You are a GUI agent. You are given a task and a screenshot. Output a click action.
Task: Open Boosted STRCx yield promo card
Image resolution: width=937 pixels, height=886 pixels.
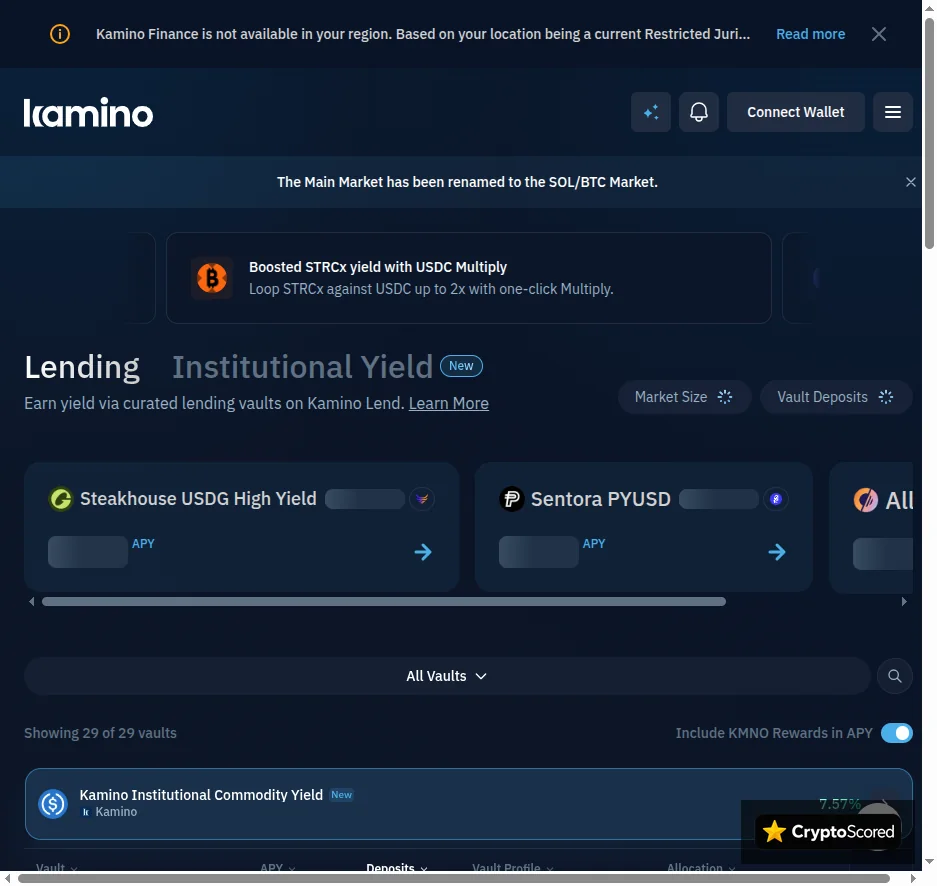468,278
